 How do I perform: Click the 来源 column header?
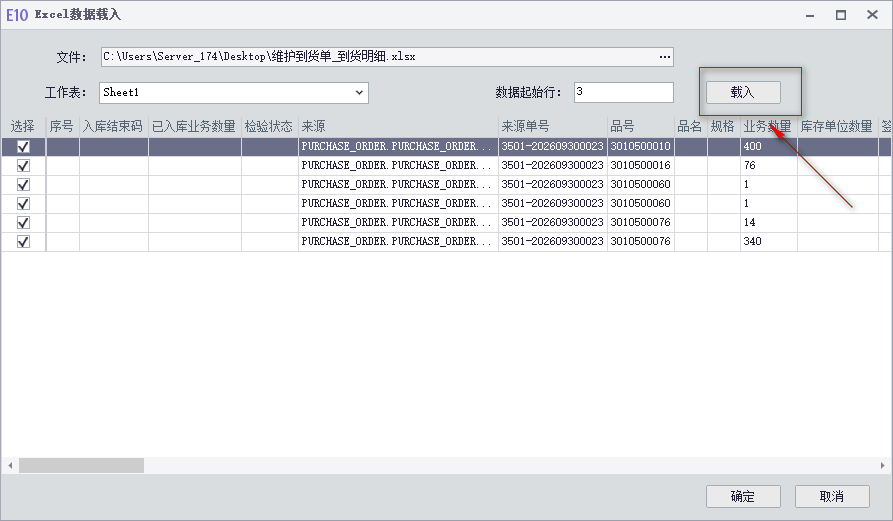click(398, 126)
